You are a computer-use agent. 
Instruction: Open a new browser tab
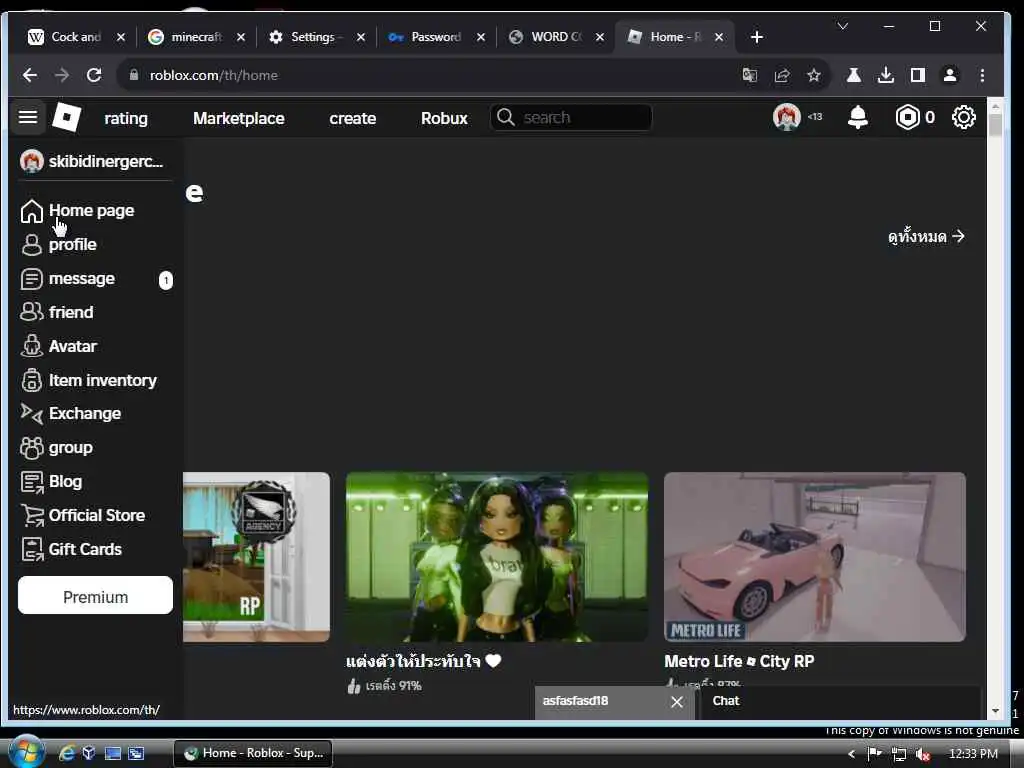(x=757, y=37)
